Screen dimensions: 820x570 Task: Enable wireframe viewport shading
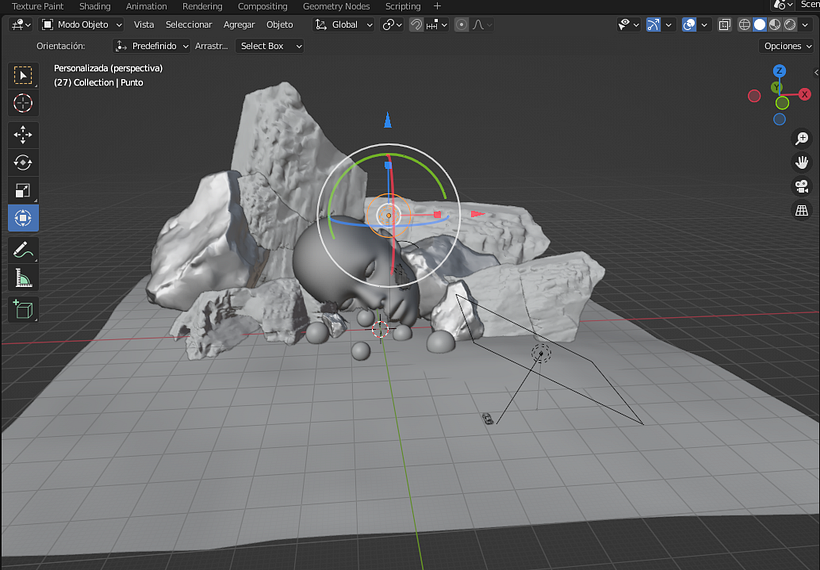pos(745,25)
